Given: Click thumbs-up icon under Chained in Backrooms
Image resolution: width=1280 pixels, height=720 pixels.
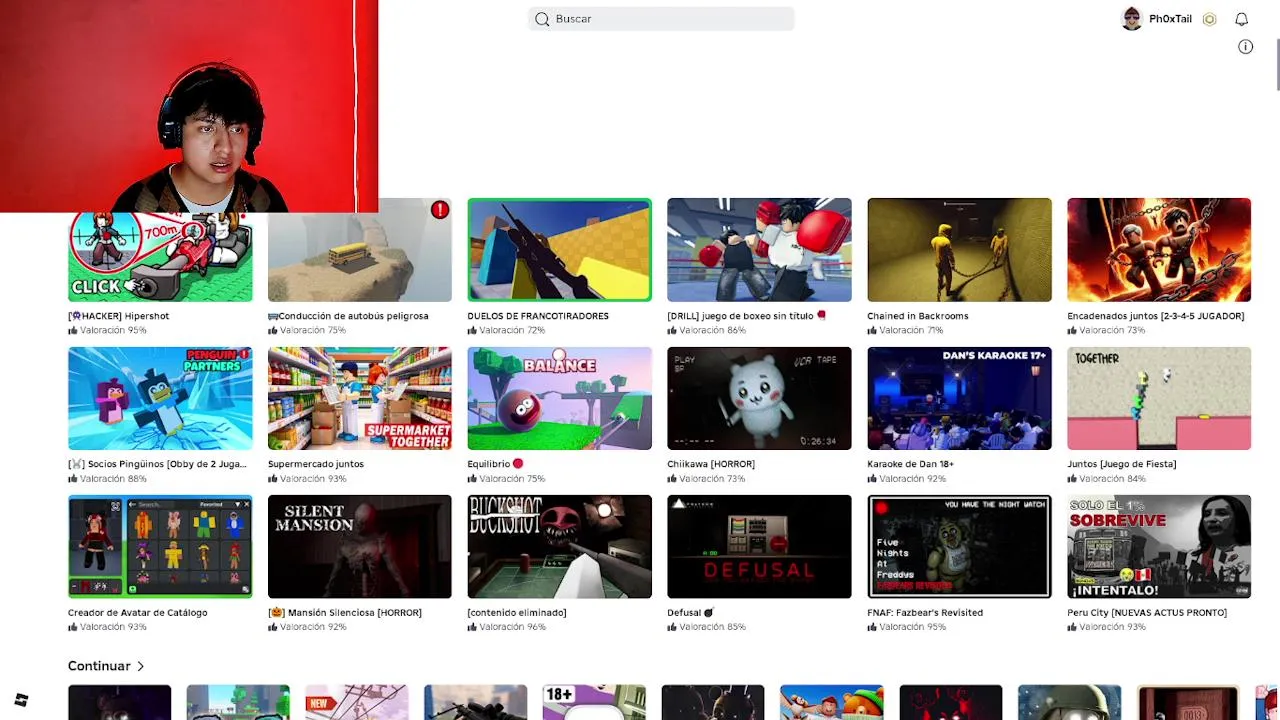Looking at the screenshot, I should point(873,330).
